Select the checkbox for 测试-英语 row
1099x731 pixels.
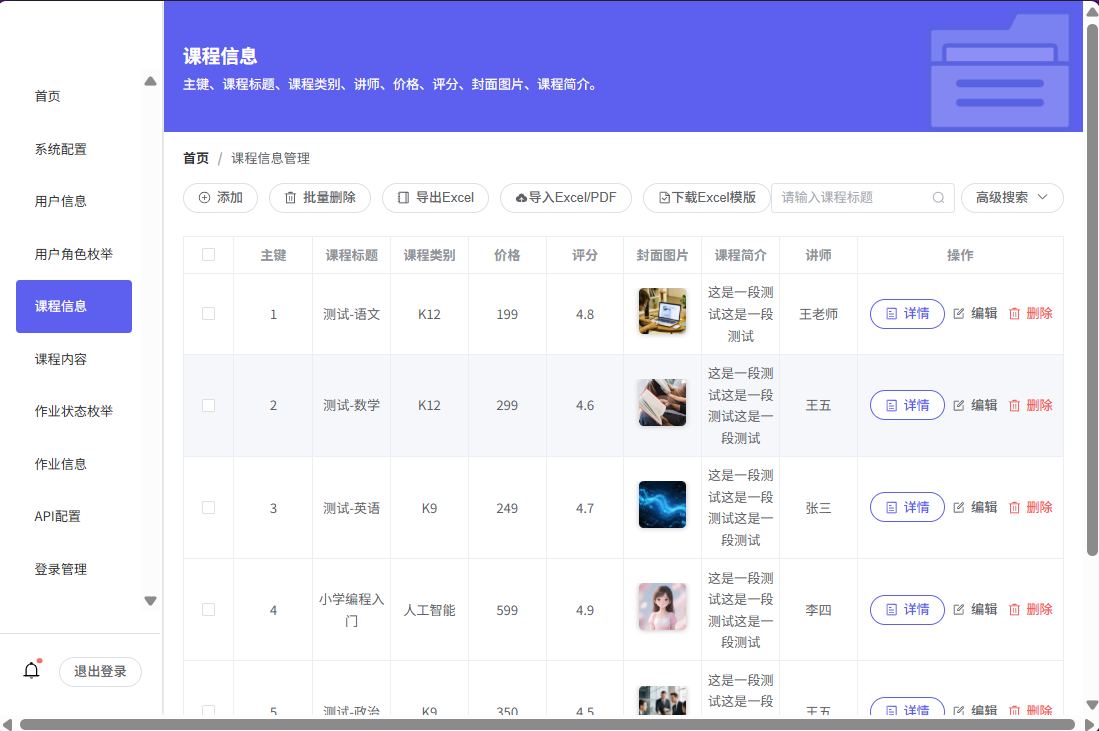coord(208,508)
